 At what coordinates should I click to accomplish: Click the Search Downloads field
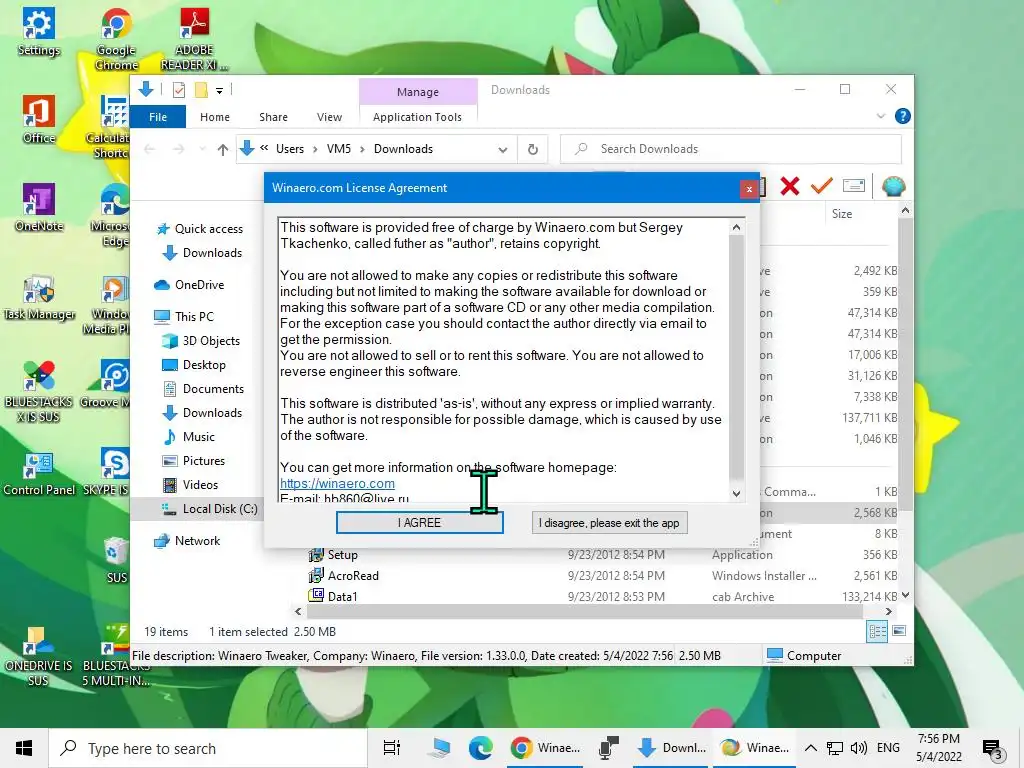731,149
